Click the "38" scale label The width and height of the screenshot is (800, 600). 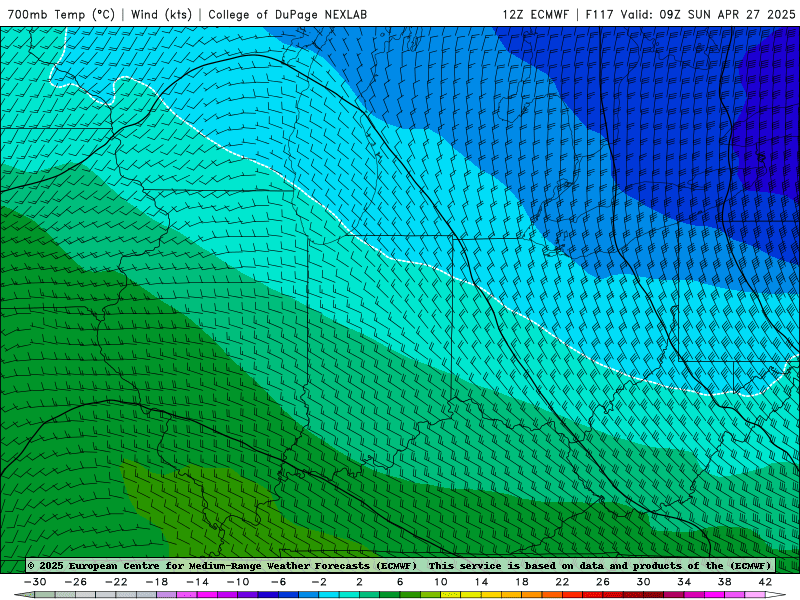(724, 582)
